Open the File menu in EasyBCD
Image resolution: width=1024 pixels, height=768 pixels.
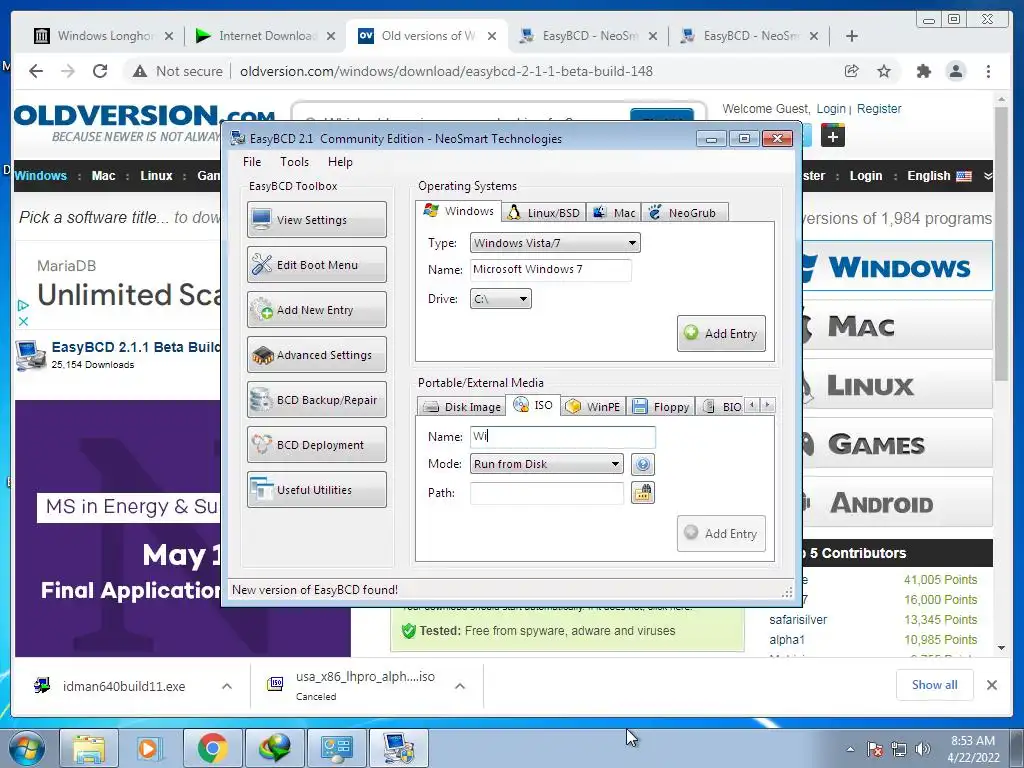pos(252,162)
